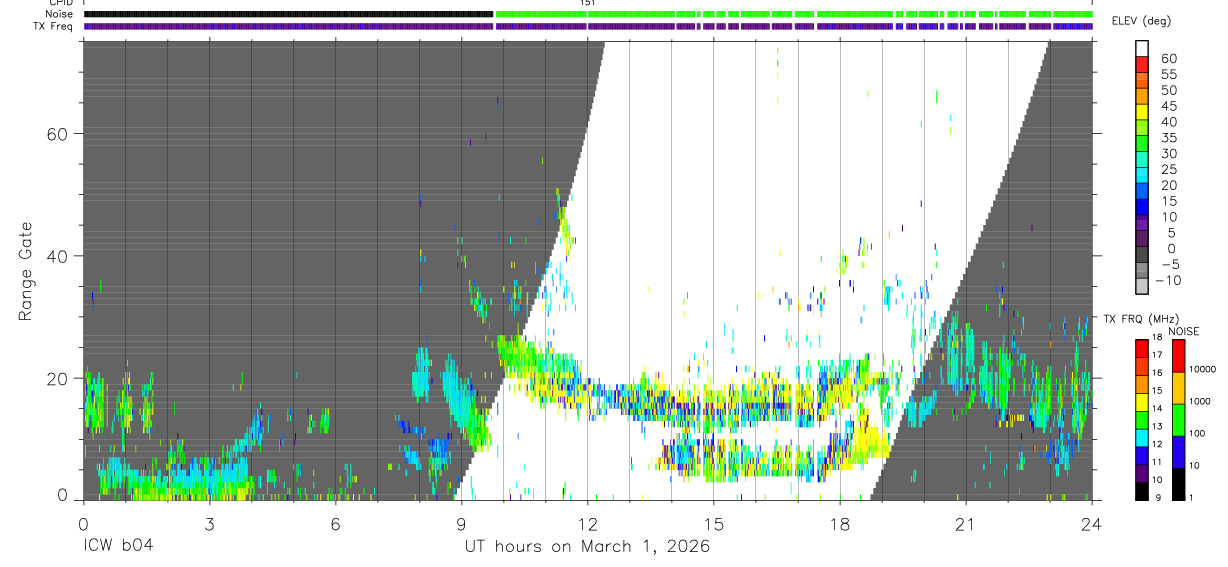Click the '9' tick label on UT hours axis
The width and height of the screenshot is (1228, 567).
click(461, 524)
